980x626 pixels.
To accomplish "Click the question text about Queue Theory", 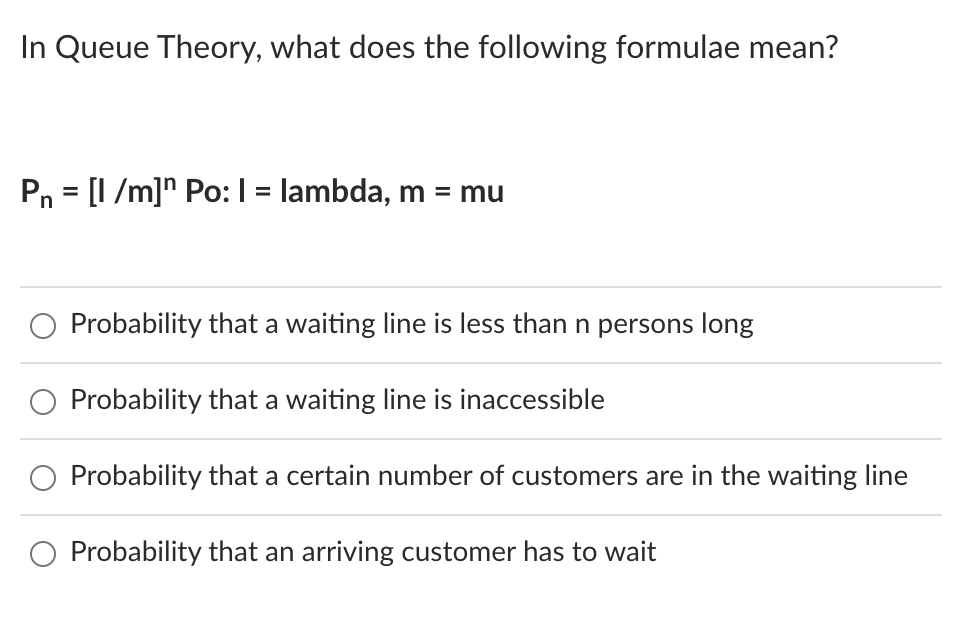I will coord(430,47).
